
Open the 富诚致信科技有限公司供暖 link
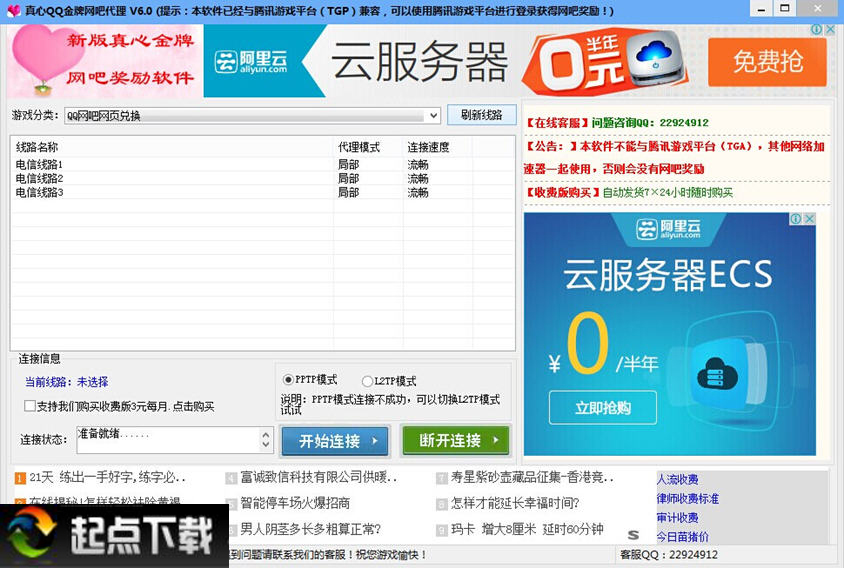click(x=319, y=478)
